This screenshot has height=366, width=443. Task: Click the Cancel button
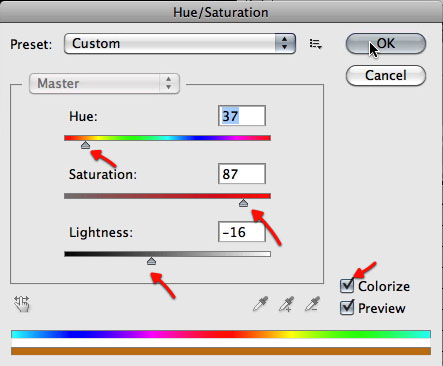click(386, 75)
